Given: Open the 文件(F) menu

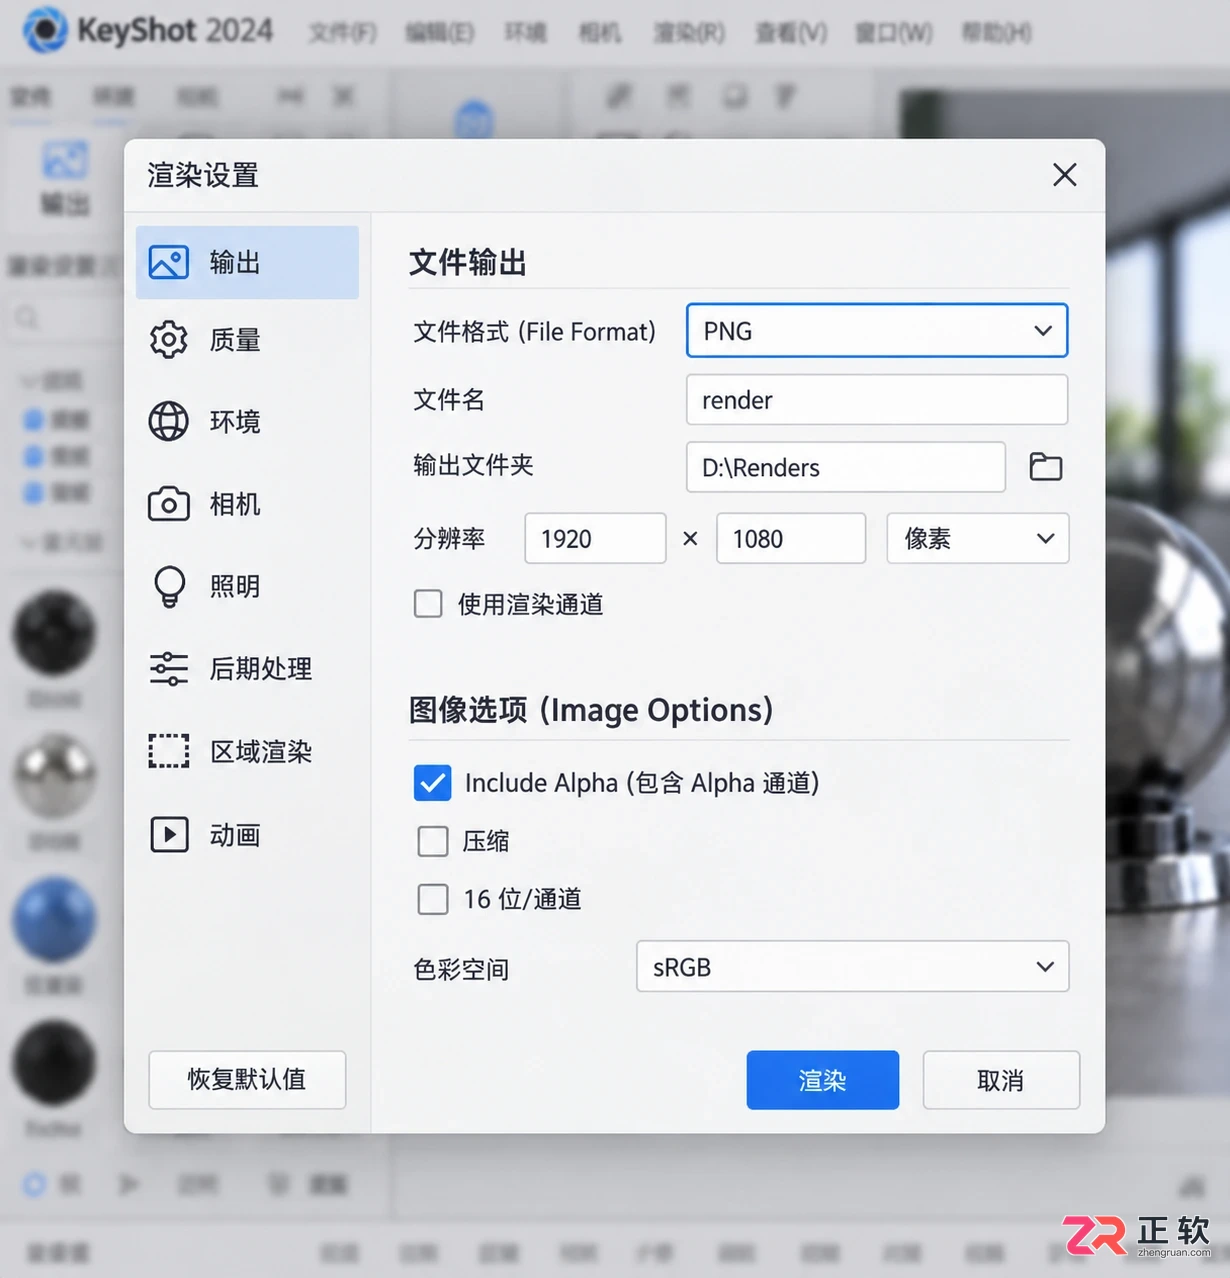Looking at the screenshot, I should coord(343,33).
